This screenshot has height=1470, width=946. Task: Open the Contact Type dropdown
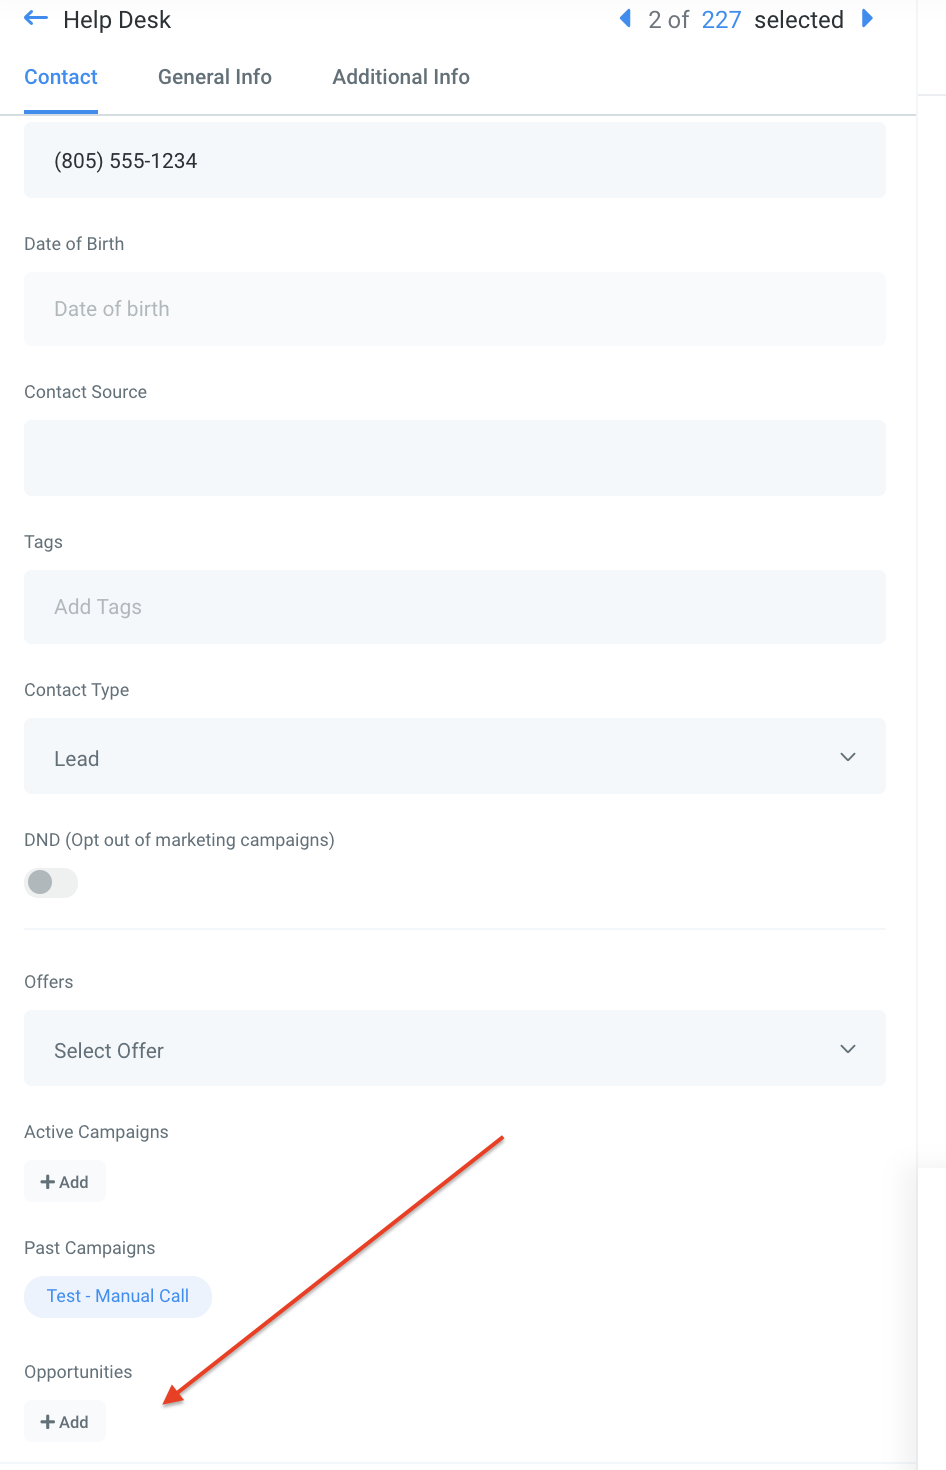click(x=454, y=757)
